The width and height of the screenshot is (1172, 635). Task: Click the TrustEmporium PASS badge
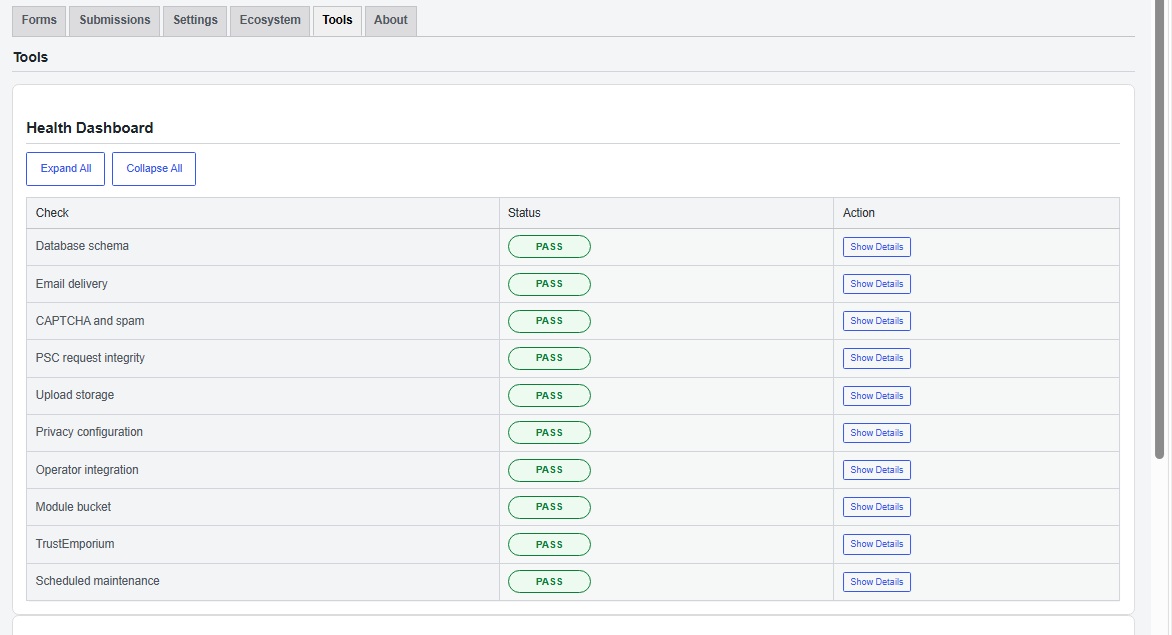549,544
